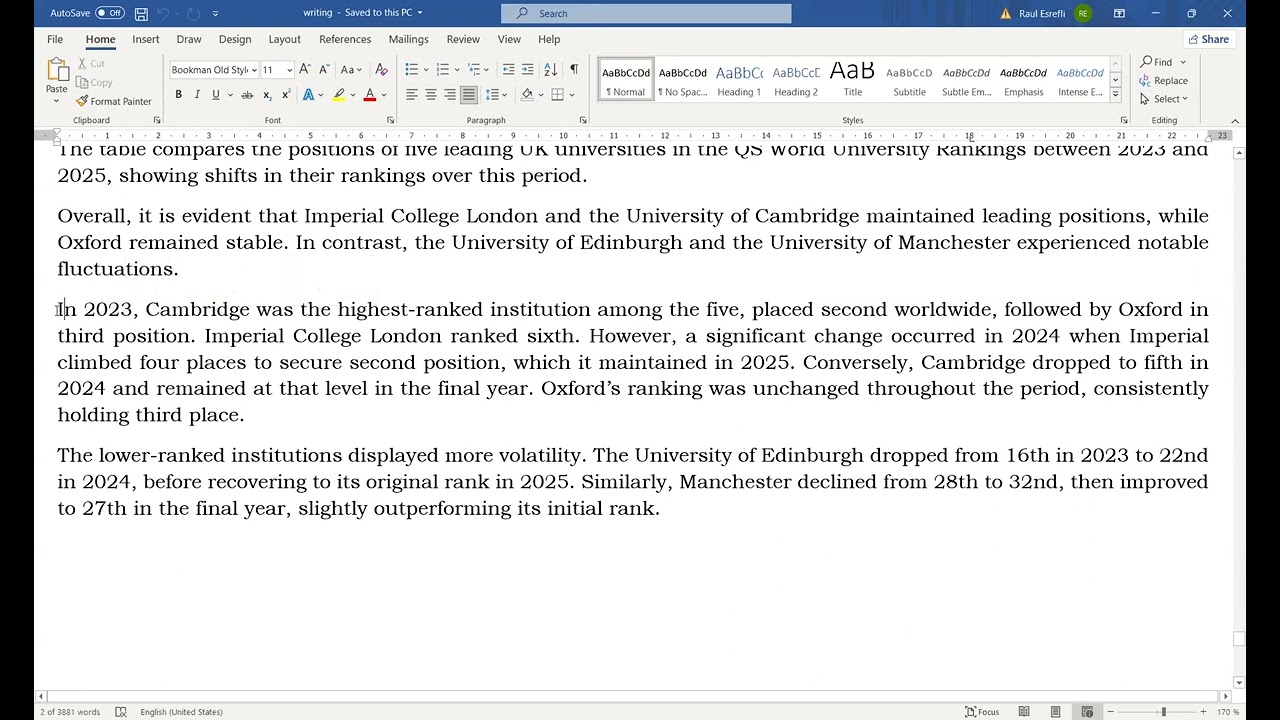Apply subscript formatting

(x=267, y=95)
